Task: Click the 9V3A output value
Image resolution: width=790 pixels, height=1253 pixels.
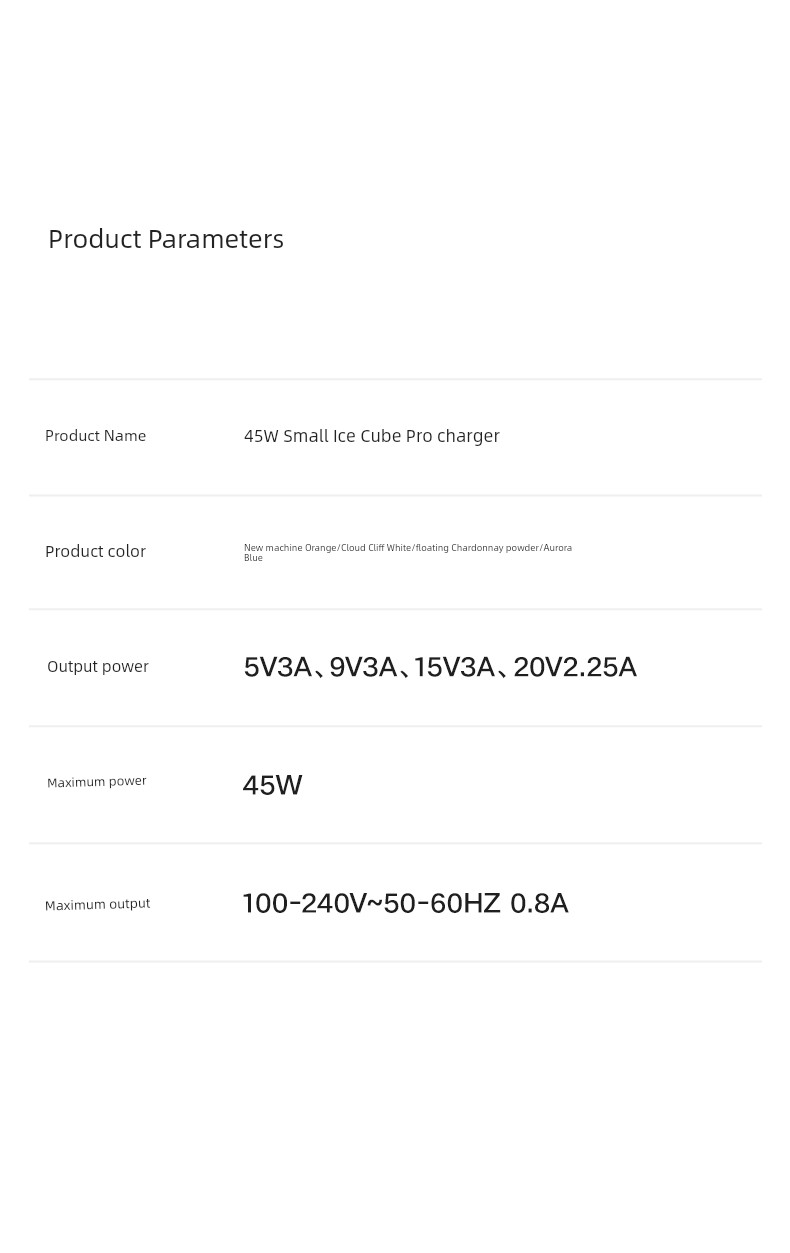Action: [363, 667]
